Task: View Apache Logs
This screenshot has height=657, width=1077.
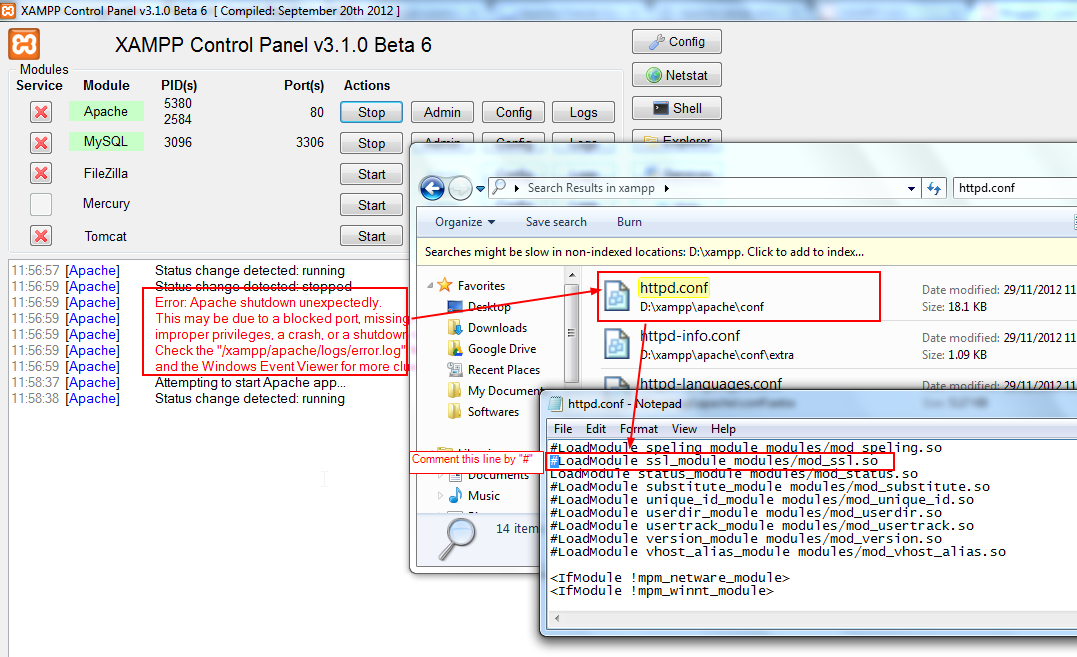Action: tap(583, 113)
